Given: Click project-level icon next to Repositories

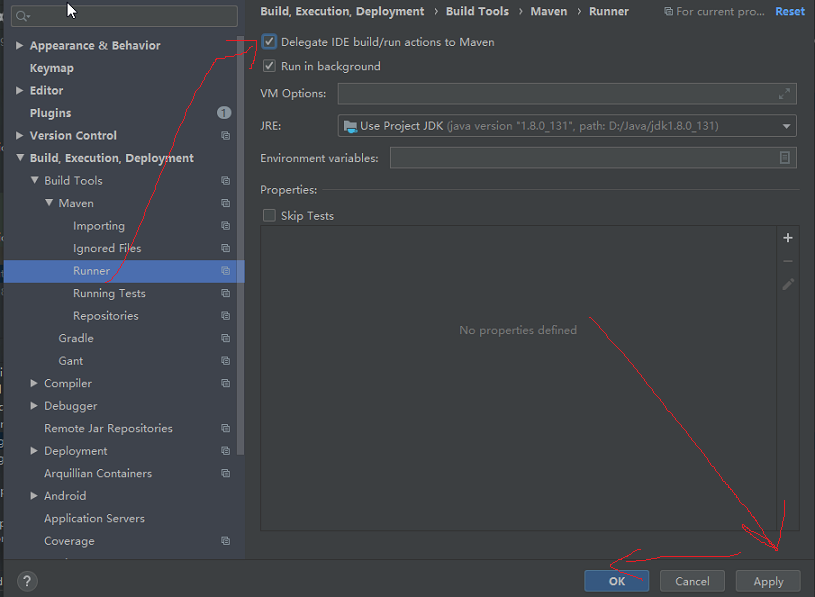Looking at the screenshot, I should coord(226,316).
